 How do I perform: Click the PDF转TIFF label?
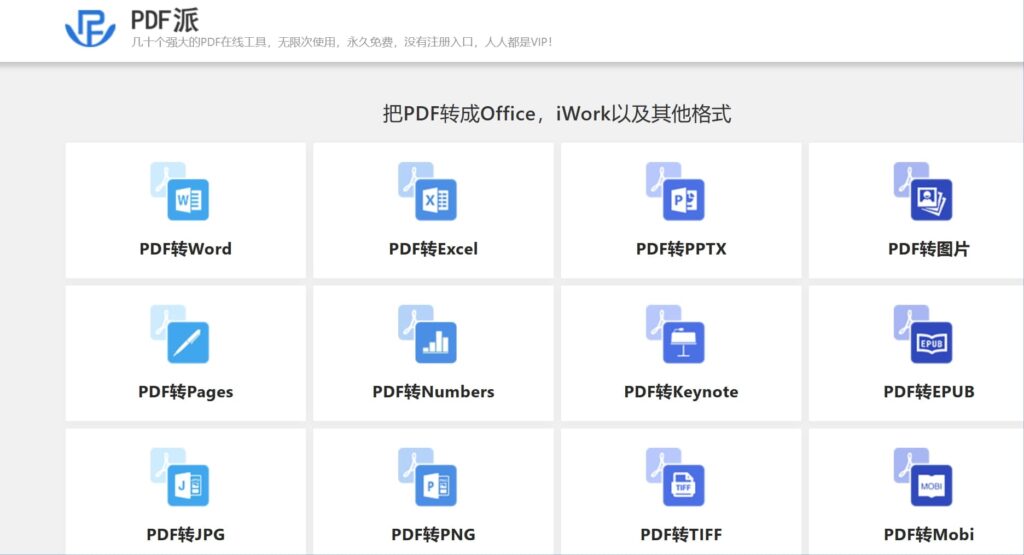pyautogui.click(x=681, y=535)
